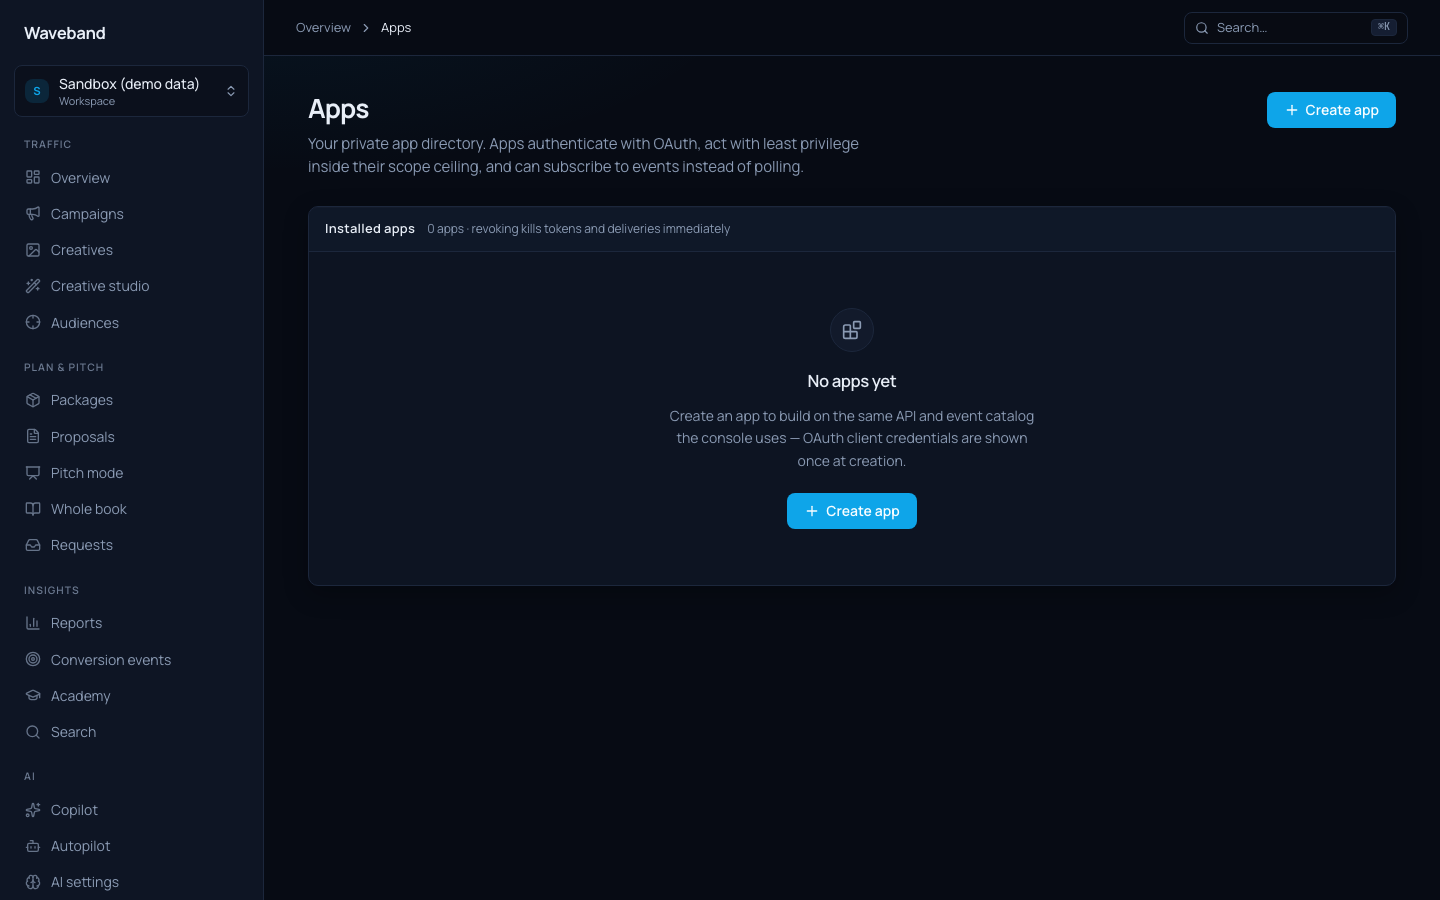Click the '0 apps · revoking kills tokens' text
Screen dimensions: 1440x900
point(579,229)
